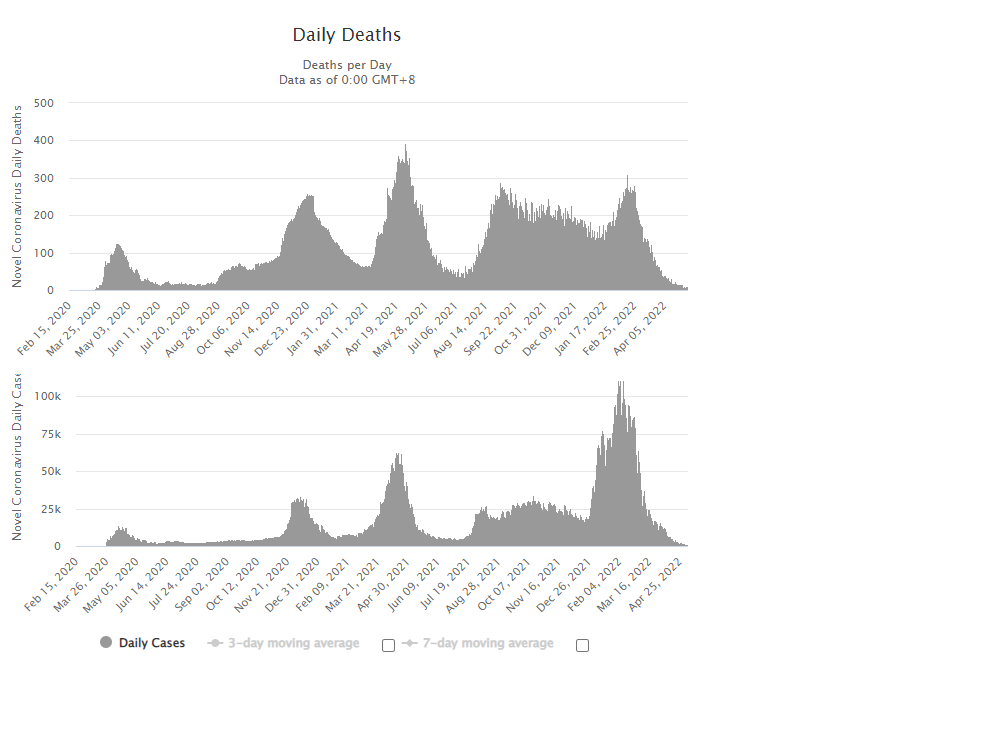Screen dimensions: 1000x730
Task: Enable the checkbox right after 7-day moving average
Action: click(583, 645)
